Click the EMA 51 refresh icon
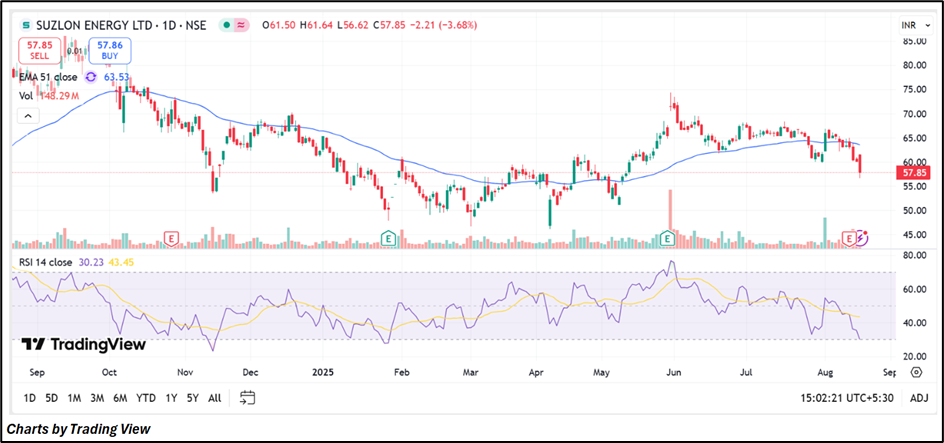Image resolution: width=944 pixels, height=443 pixels. pos(91,76)
